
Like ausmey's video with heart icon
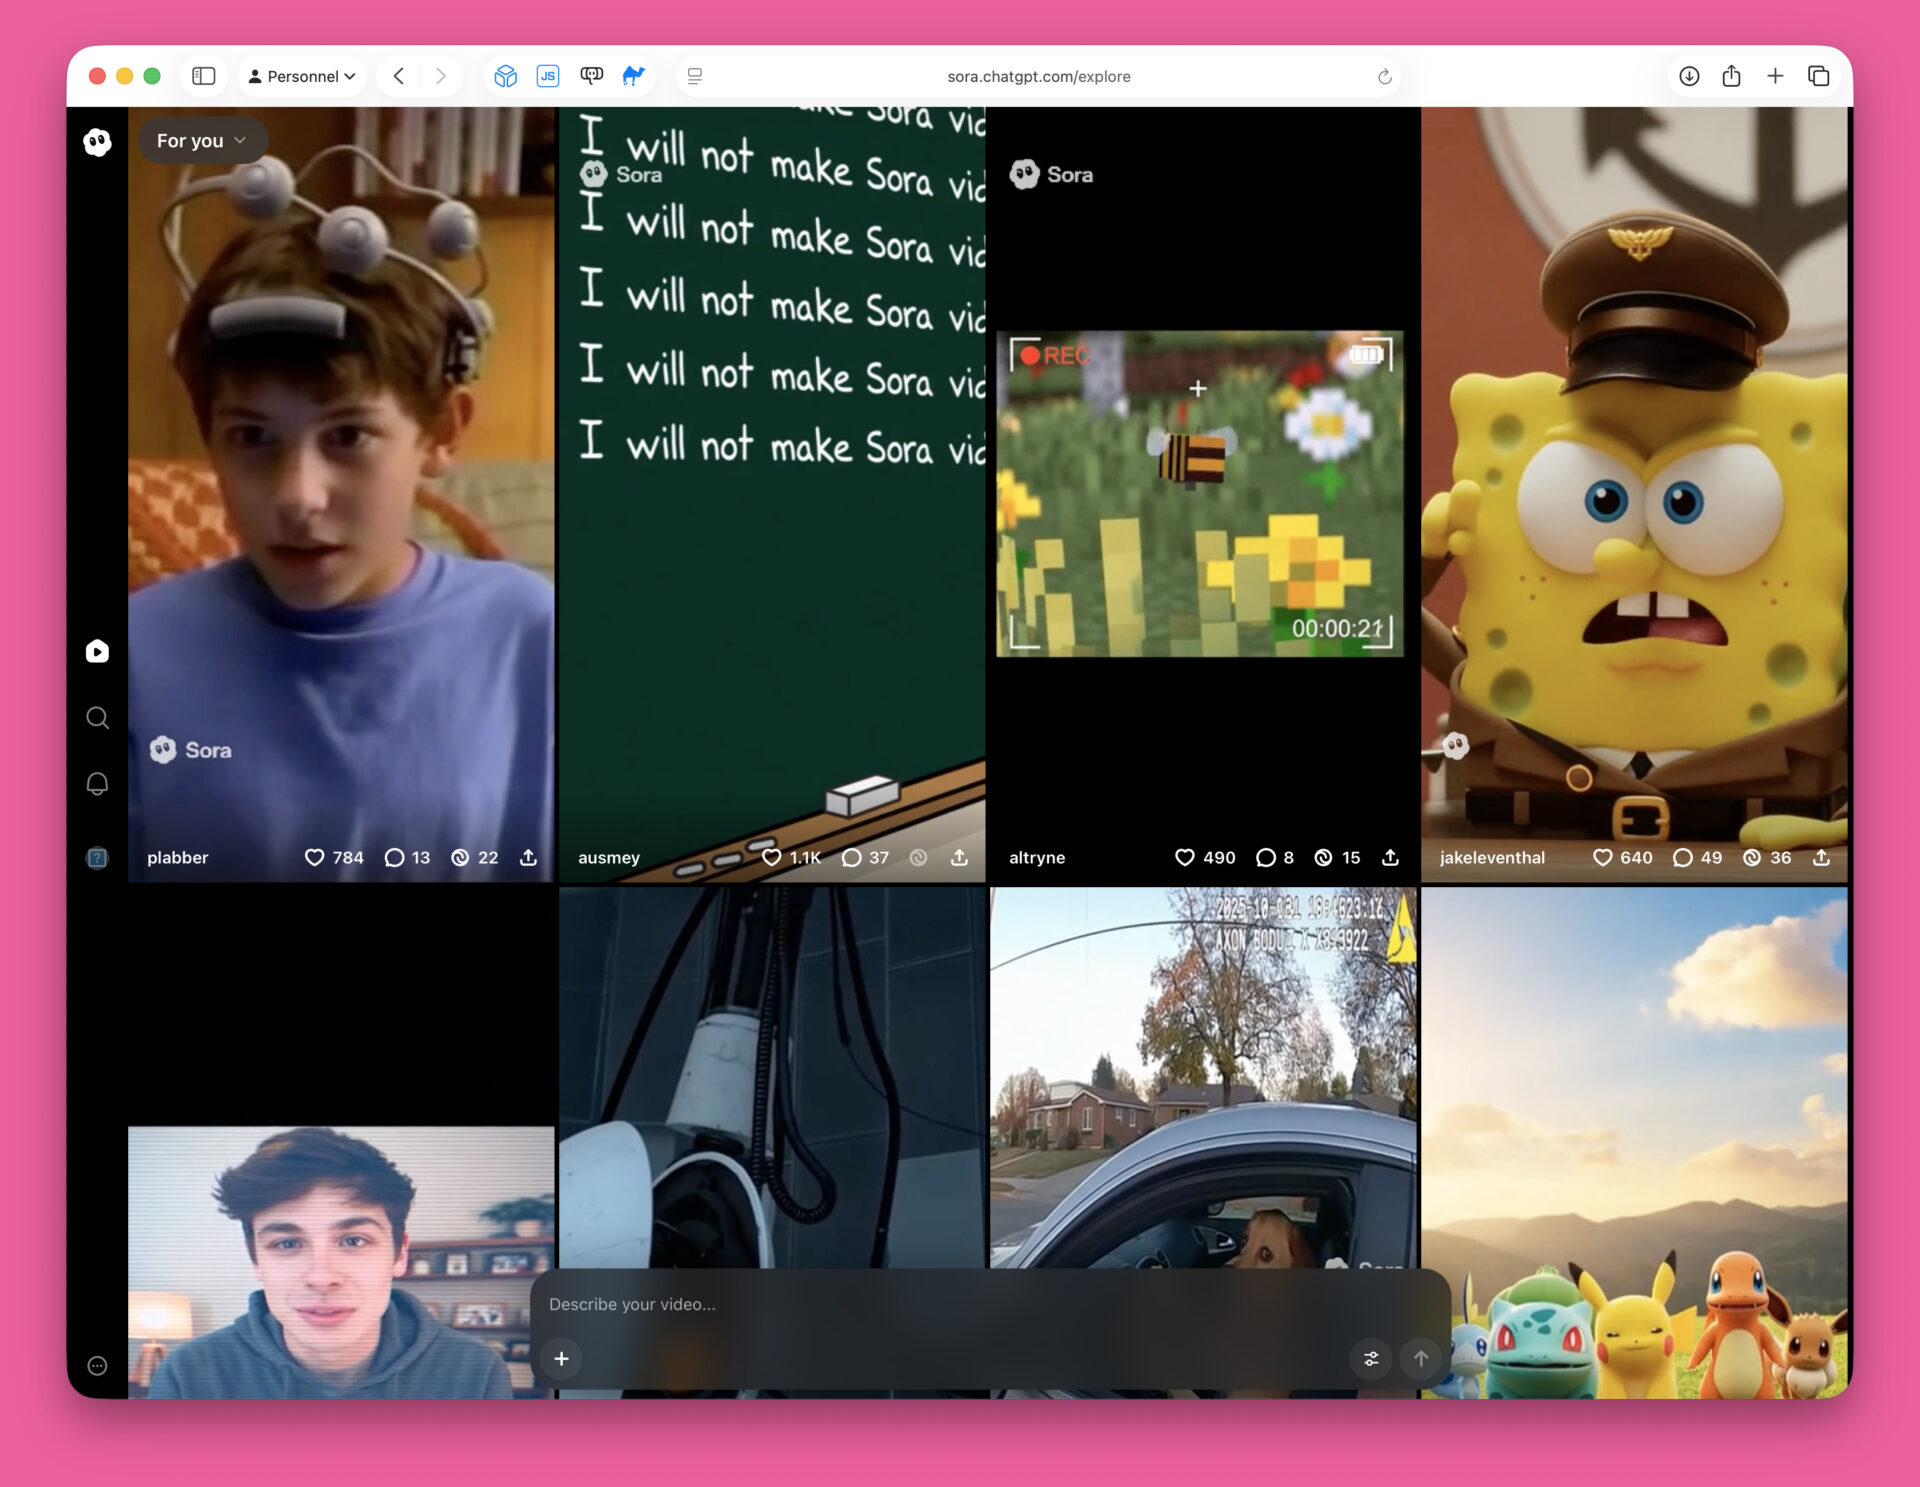771,858
